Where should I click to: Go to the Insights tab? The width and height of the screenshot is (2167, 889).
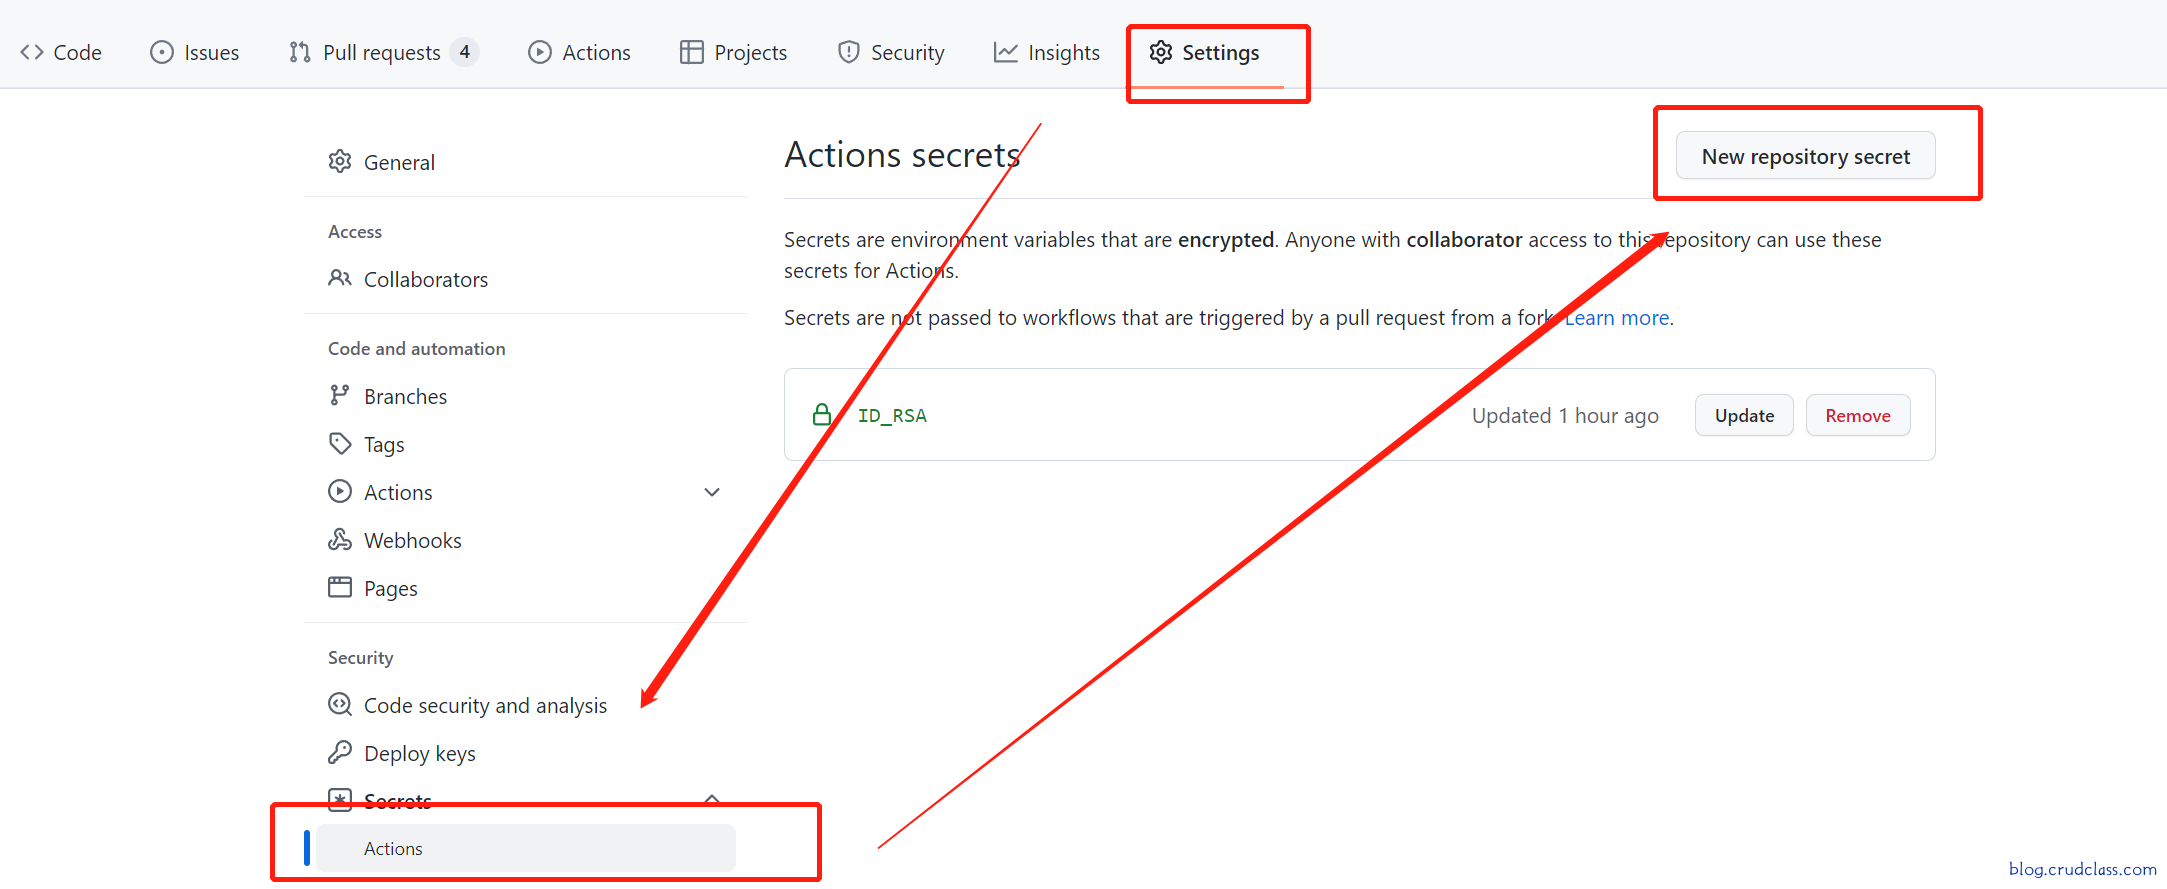pyautogui.click(x=1047, y=53)
